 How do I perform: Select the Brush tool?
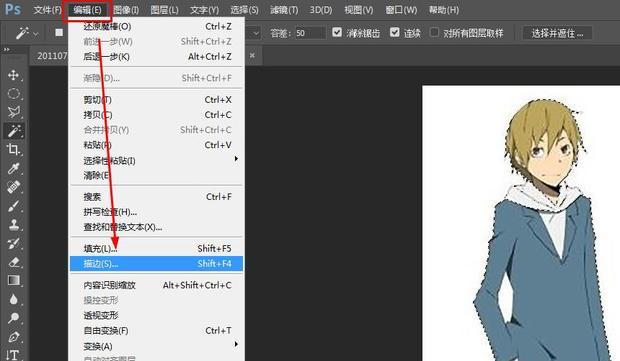pyautogui.click(x=14, y=206)
